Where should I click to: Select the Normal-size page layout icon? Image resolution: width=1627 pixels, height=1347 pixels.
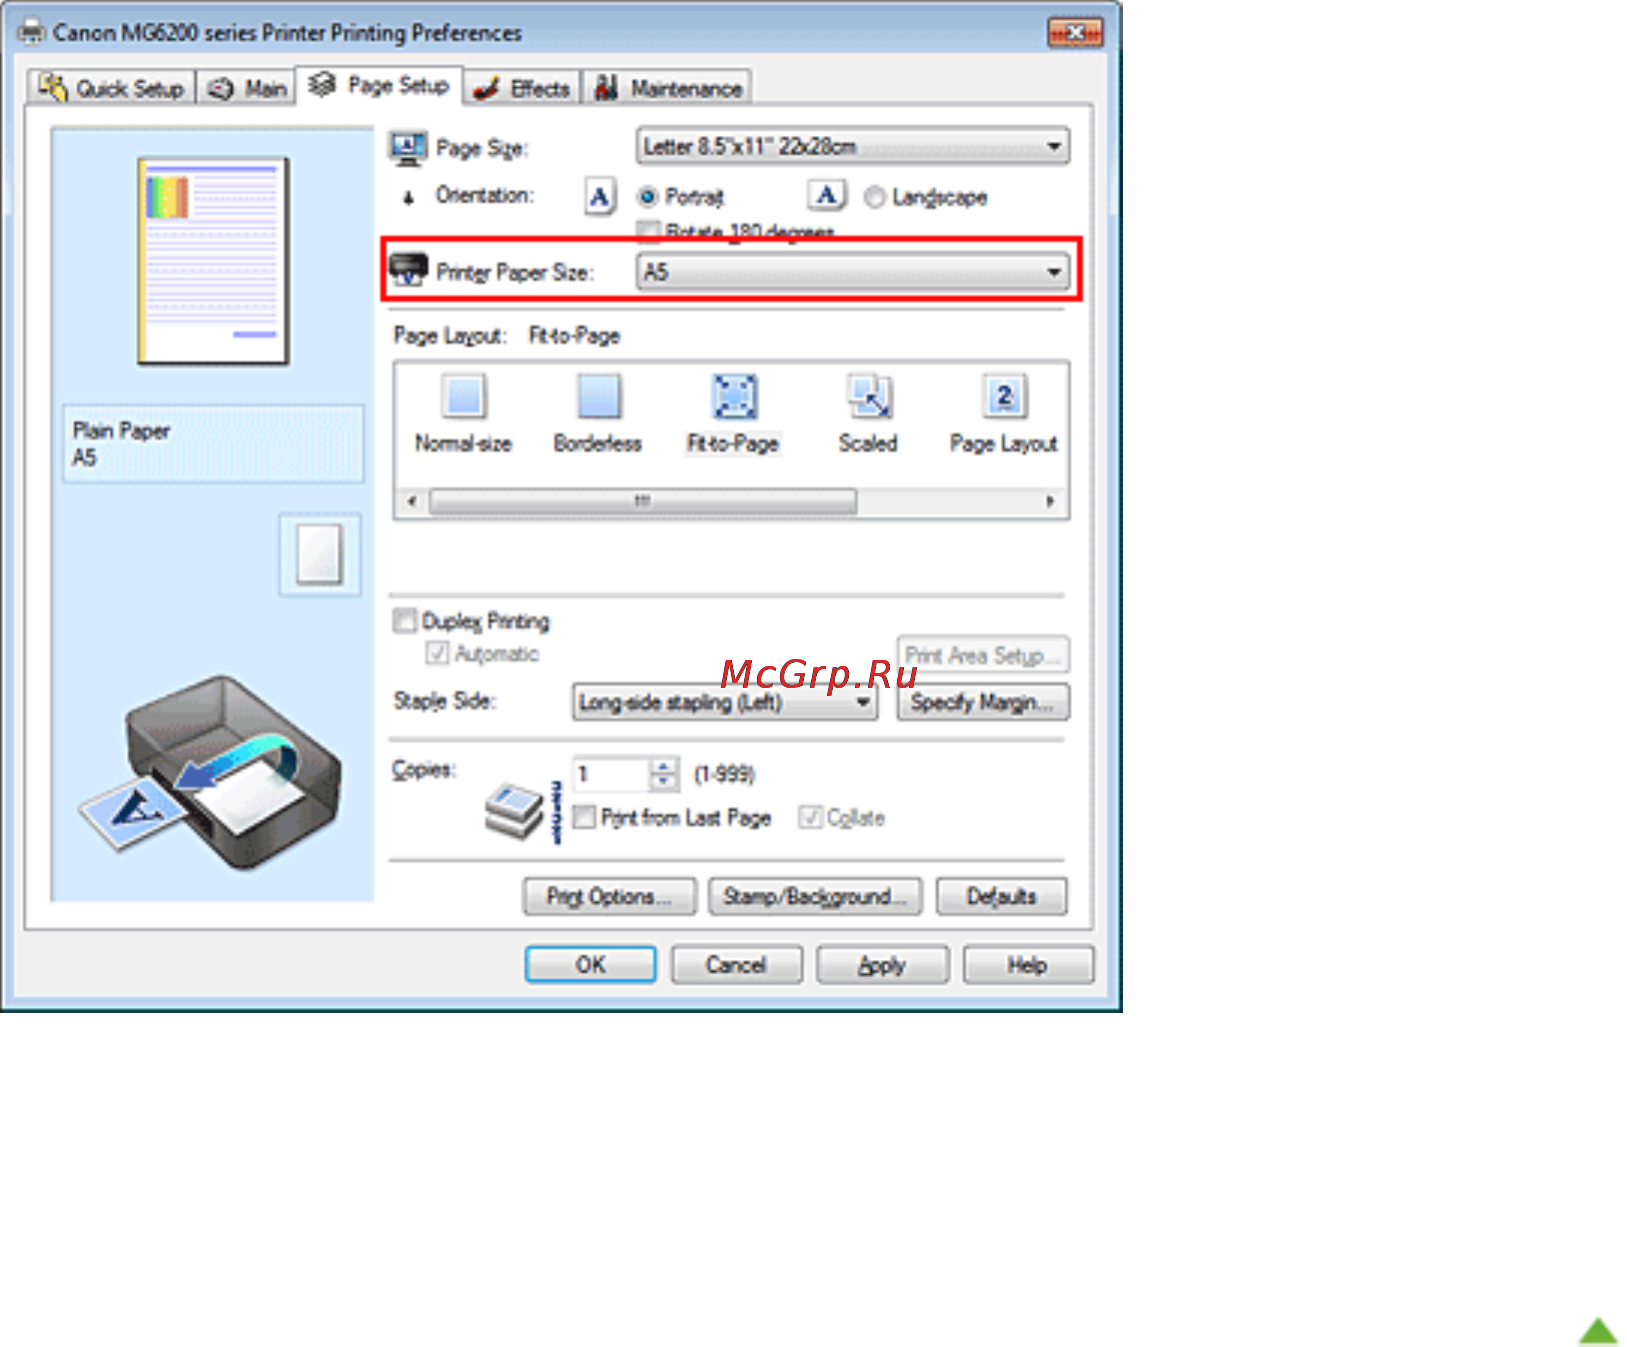coord(464,396)
